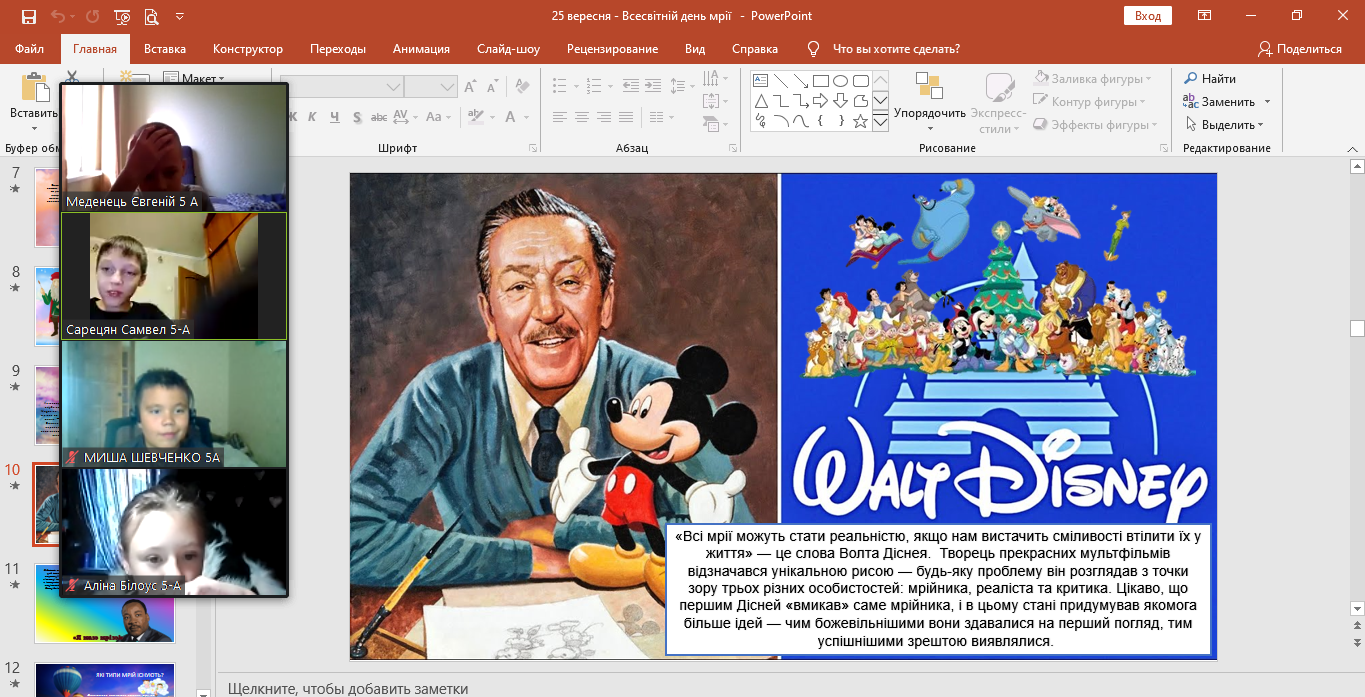Select the five-point star shape
The image size is (1365, 697).
coord(860,121)
